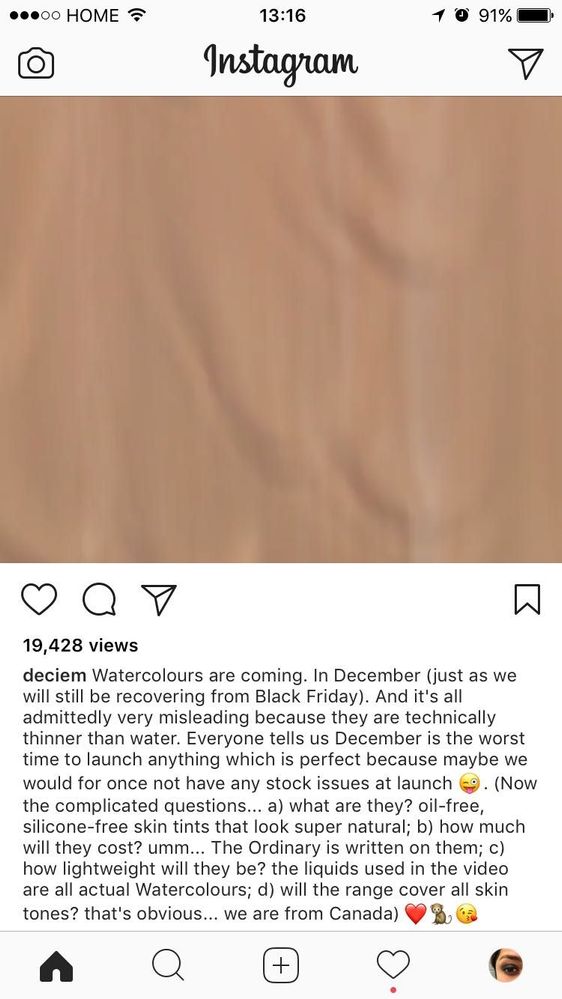Tap the alarm clock status icon
This screenshot has height=999, width=562.
tap(461, 15)
